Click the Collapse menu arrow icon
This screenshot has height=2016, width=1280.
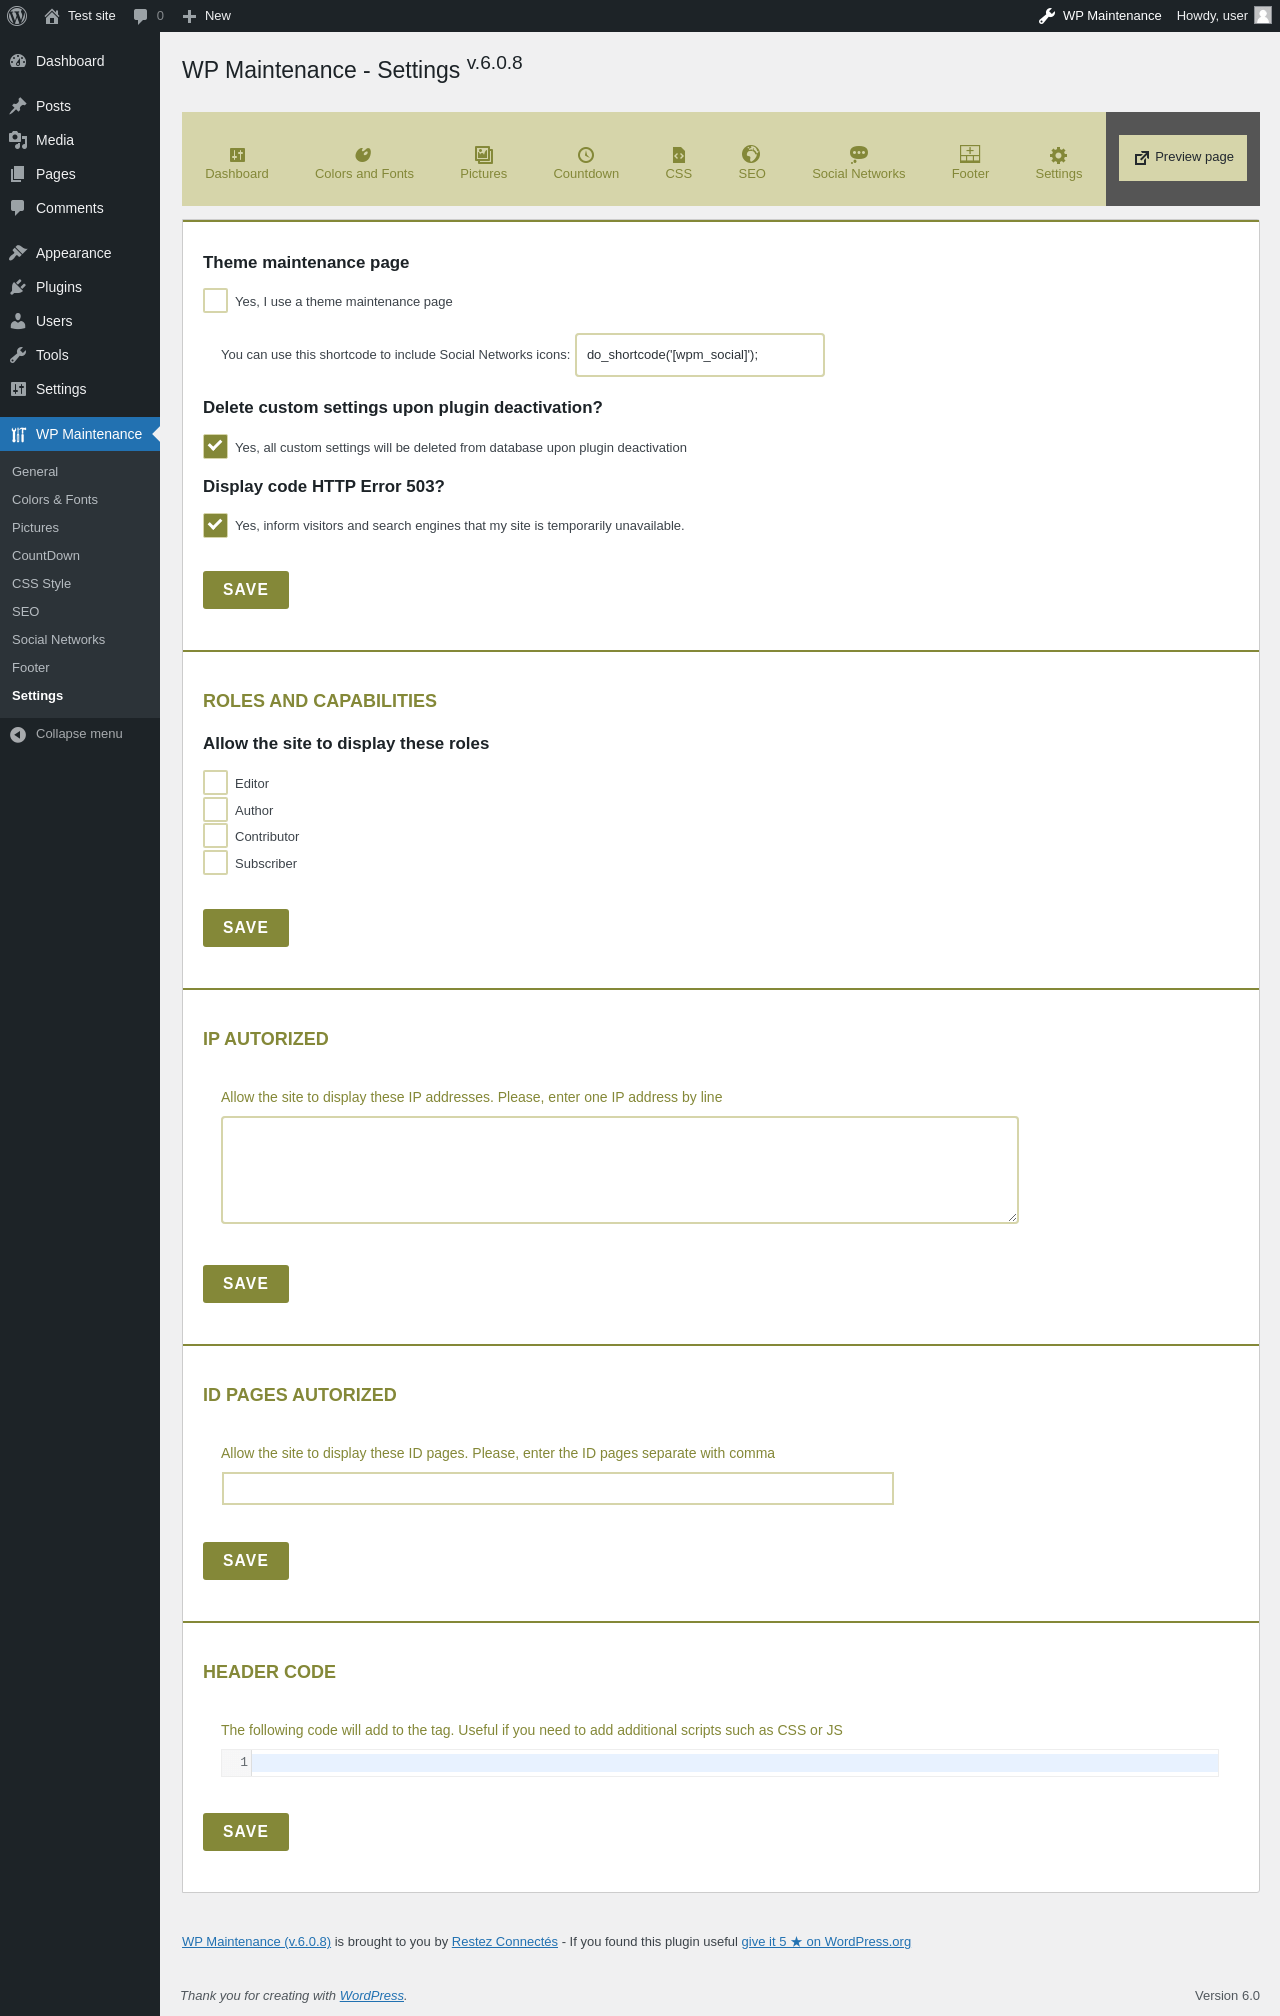(18, 734)
